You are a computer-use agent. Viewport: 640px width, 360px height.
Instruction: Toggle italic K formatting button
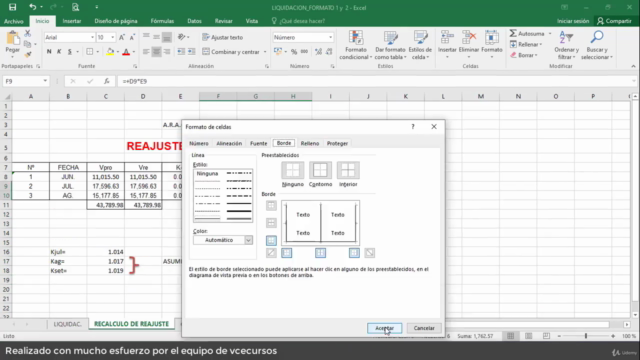[x=59, y=51]
